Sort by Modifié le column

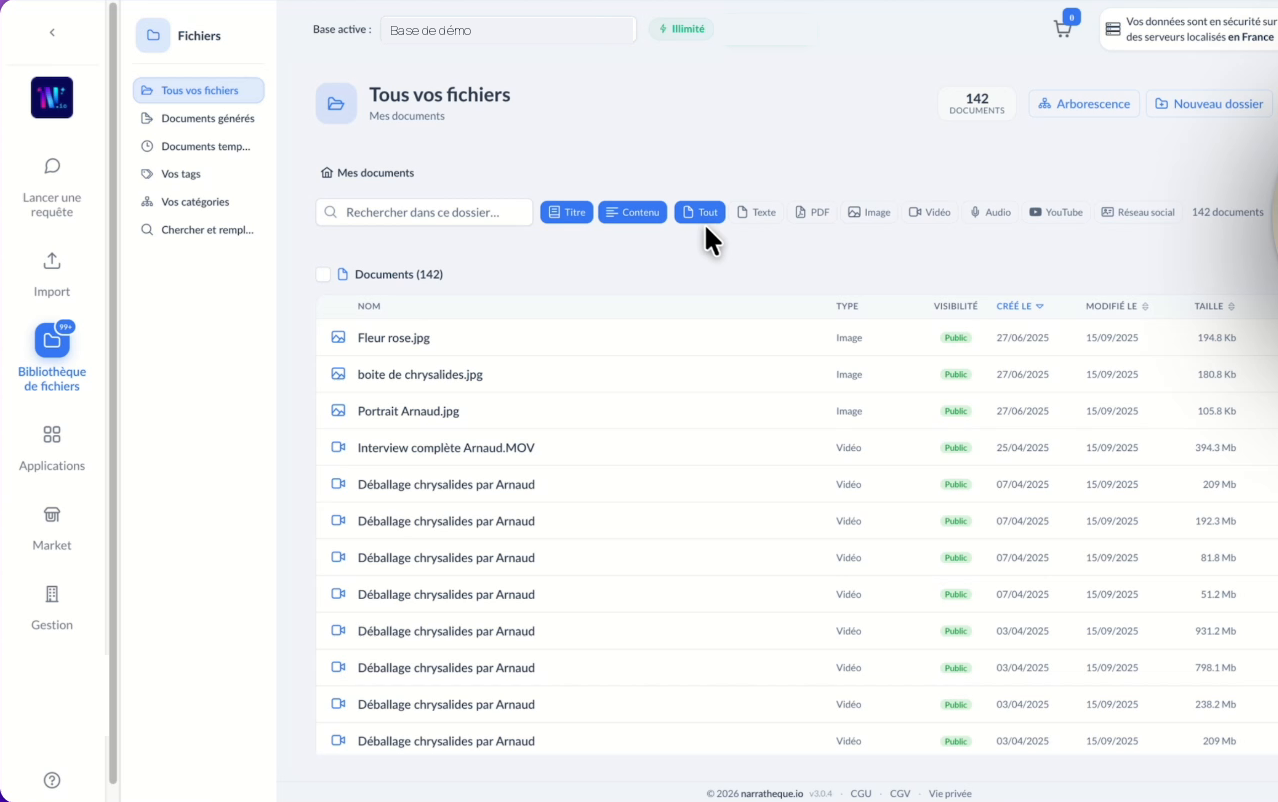click(1117, 306)
